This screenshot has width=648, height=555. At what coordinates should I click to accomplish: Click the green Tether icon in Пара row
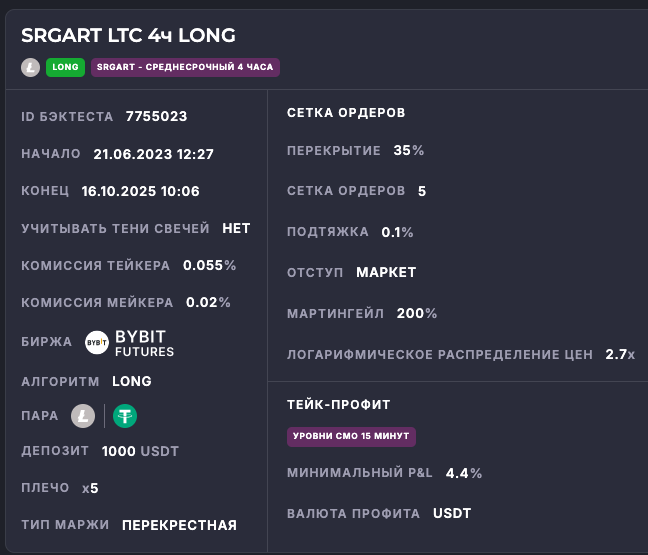(x=125, y=415)
